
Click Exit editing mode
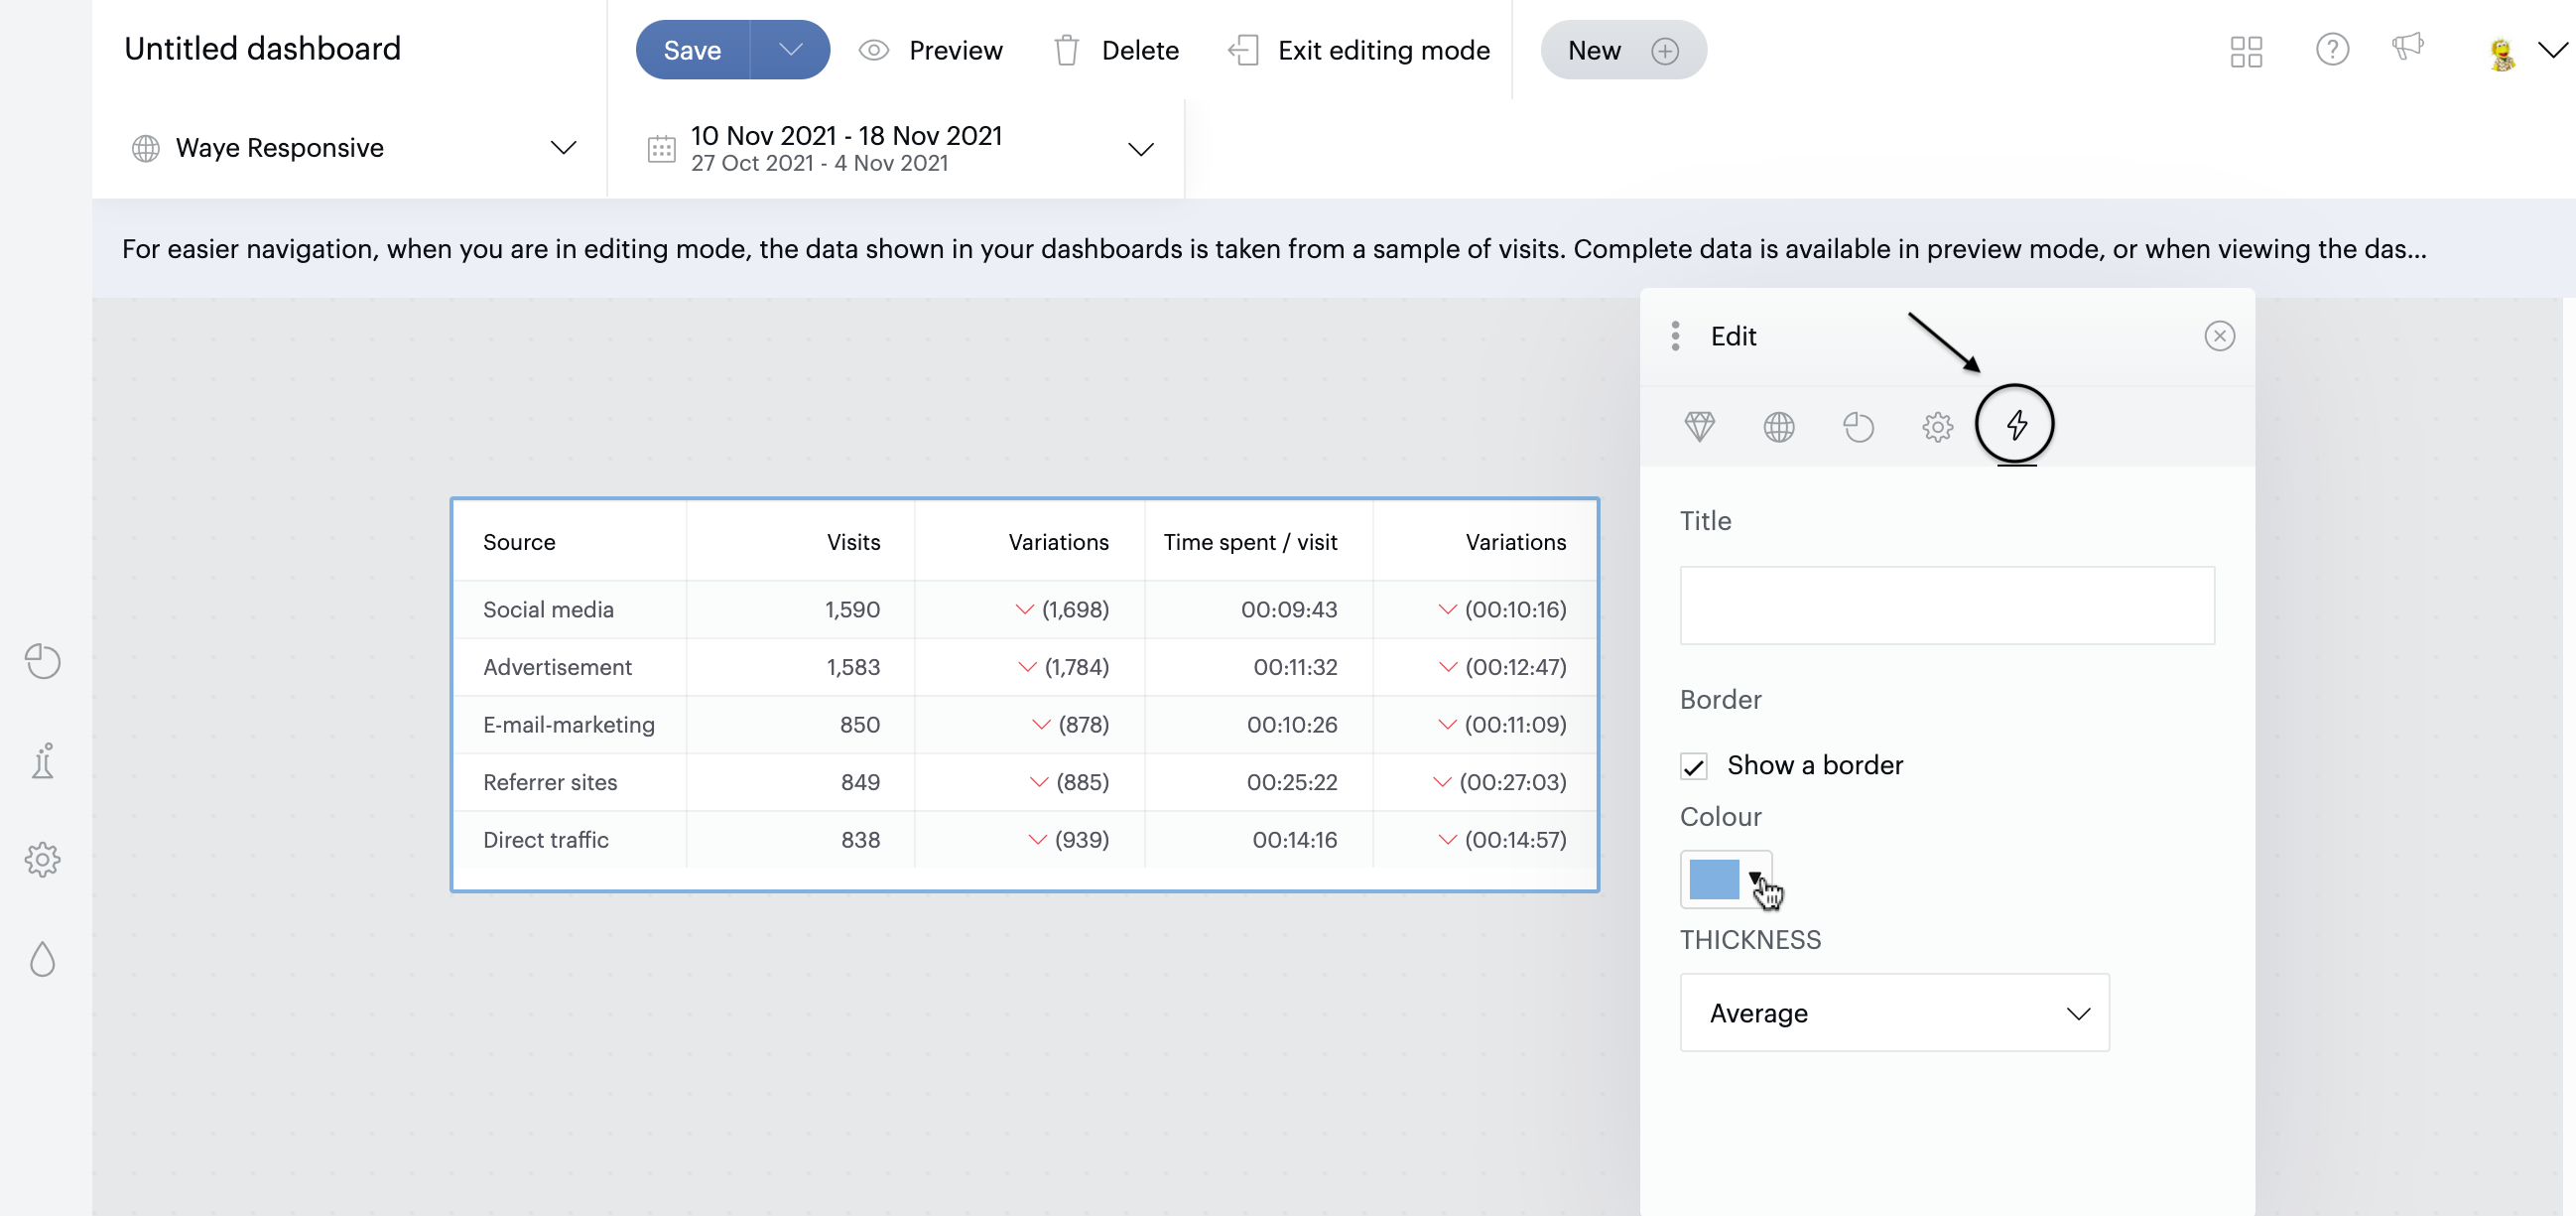click(x=1358, y=50)
